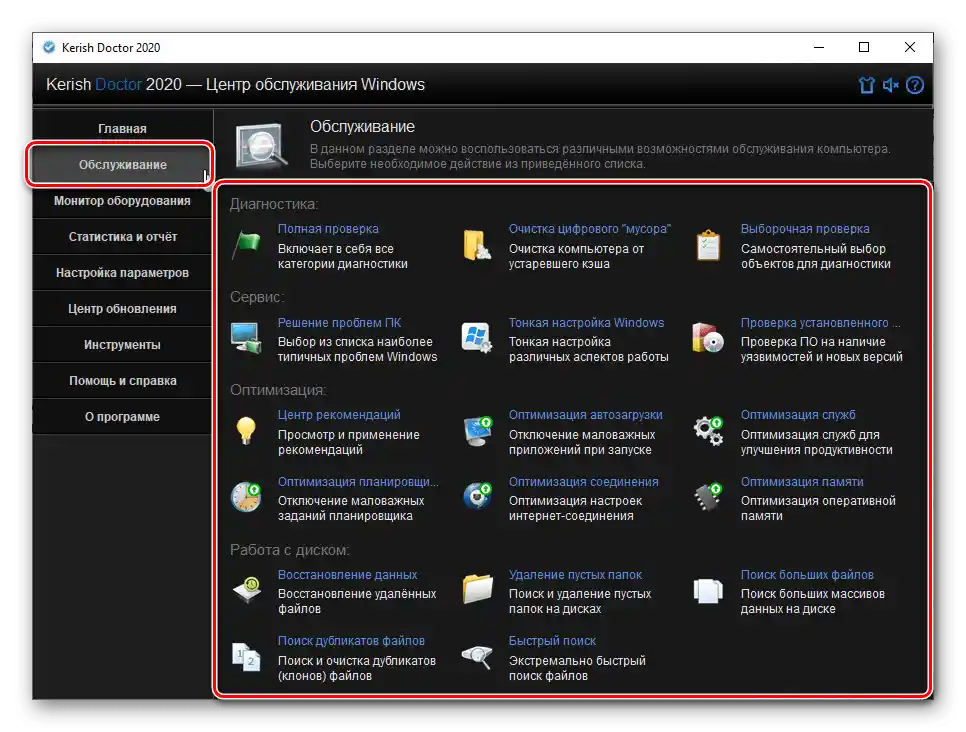Go to Центр обновления
Viewport: 966px width, 732px height.
click(x=122, y=309)
